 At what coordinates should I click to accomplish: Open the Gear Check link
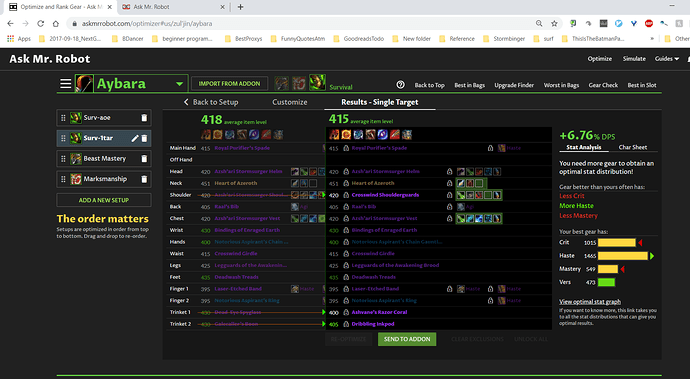pos(603,85)
